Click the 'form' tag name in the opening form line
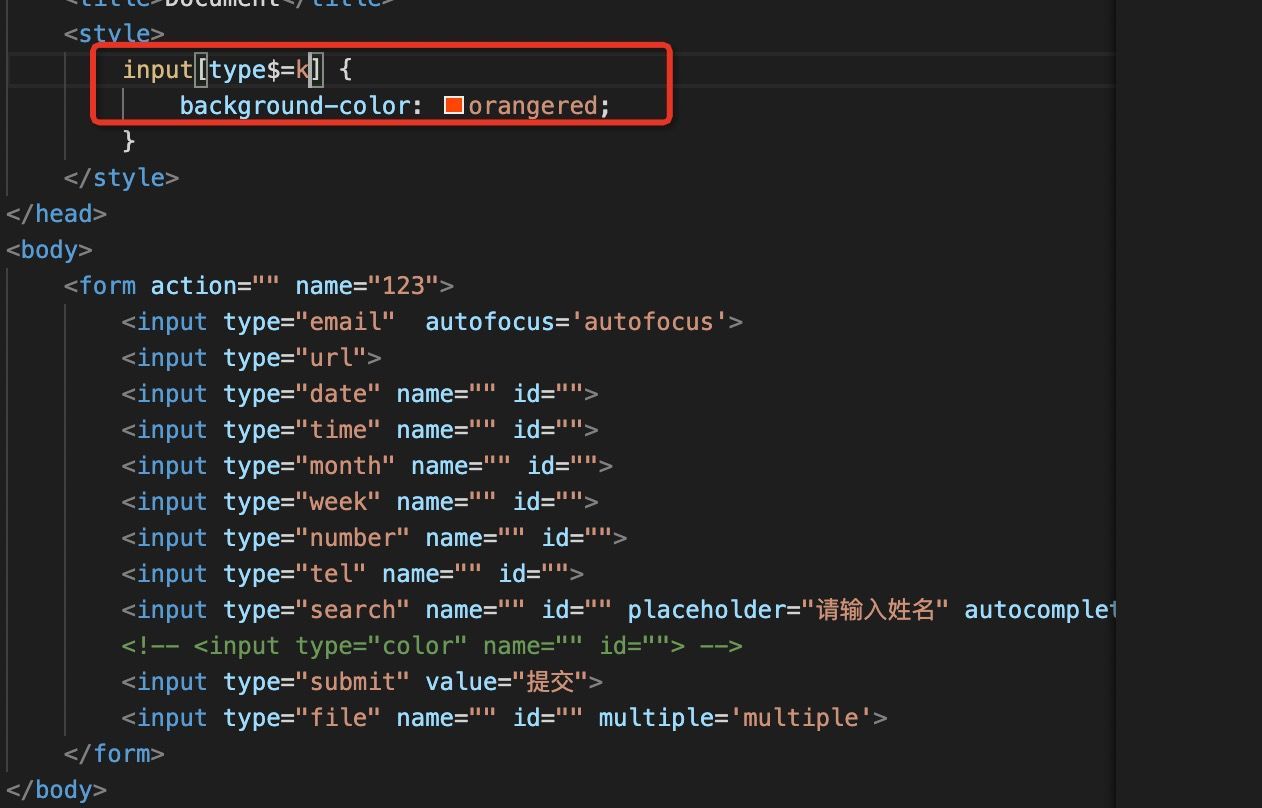This screenshot has height=808, width=1262. (107, 285)
